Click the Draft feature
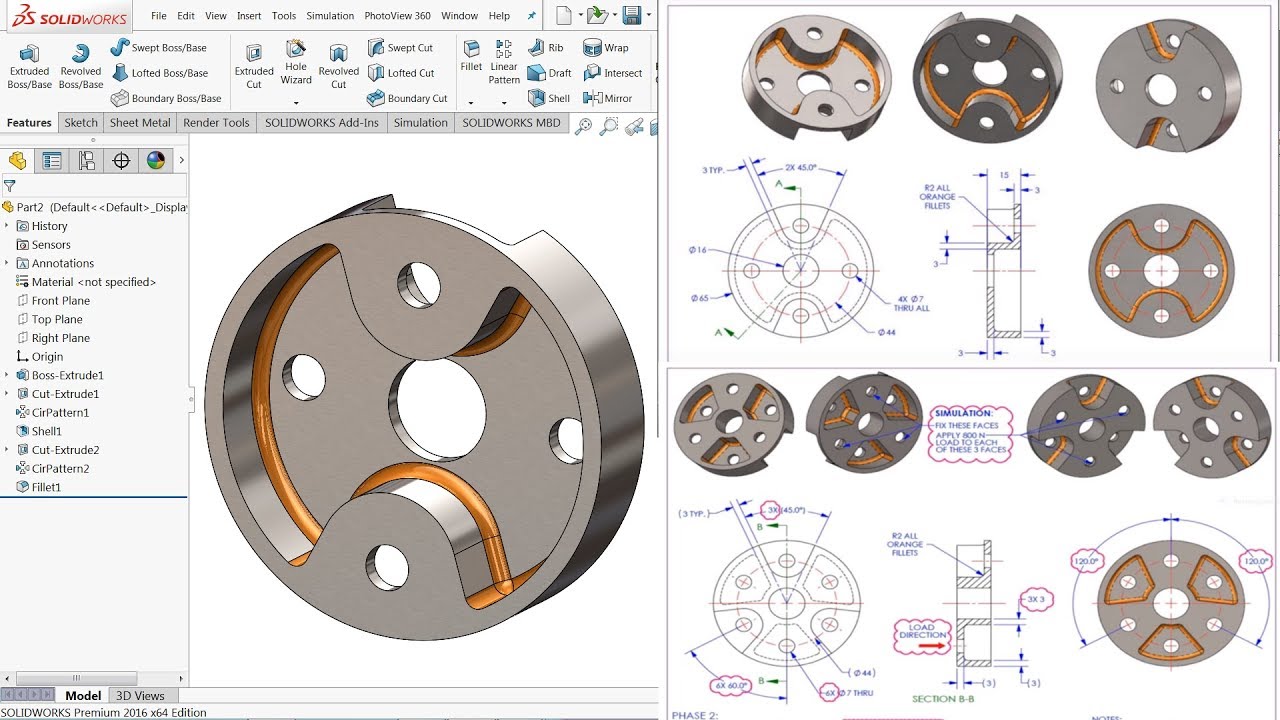The width and height of the screenshot is (1280, 720). pos(549,73)
